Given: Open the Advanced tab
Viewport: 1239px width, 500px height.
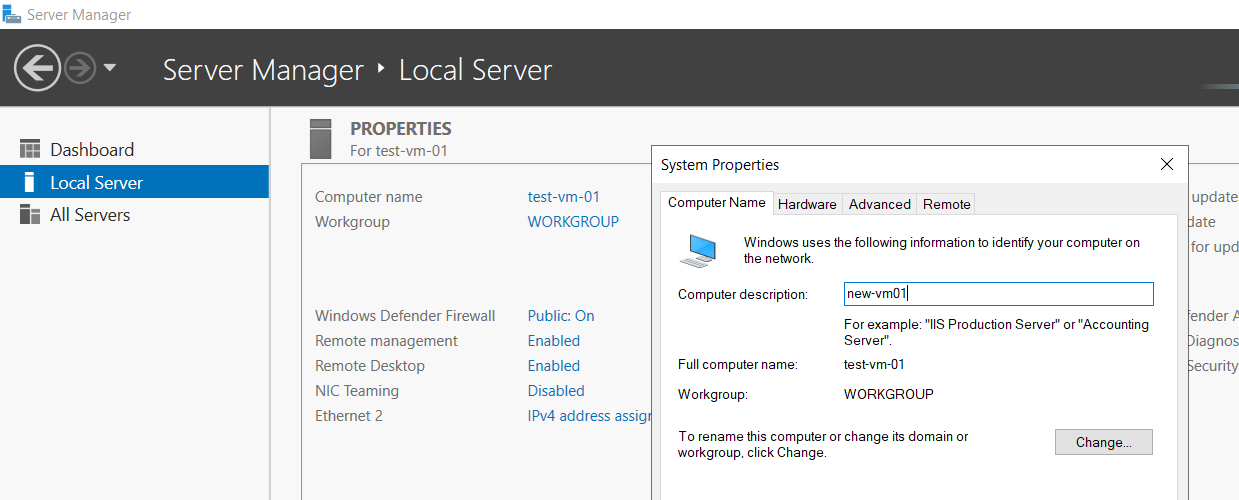Looking at the screenshot, I should pyautogui.click(x=880, y=204).
